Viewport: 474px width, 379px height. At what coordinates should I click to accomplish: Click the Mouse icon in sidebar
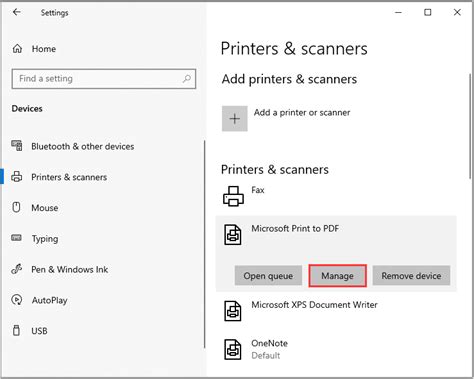(x=16, y=207)
